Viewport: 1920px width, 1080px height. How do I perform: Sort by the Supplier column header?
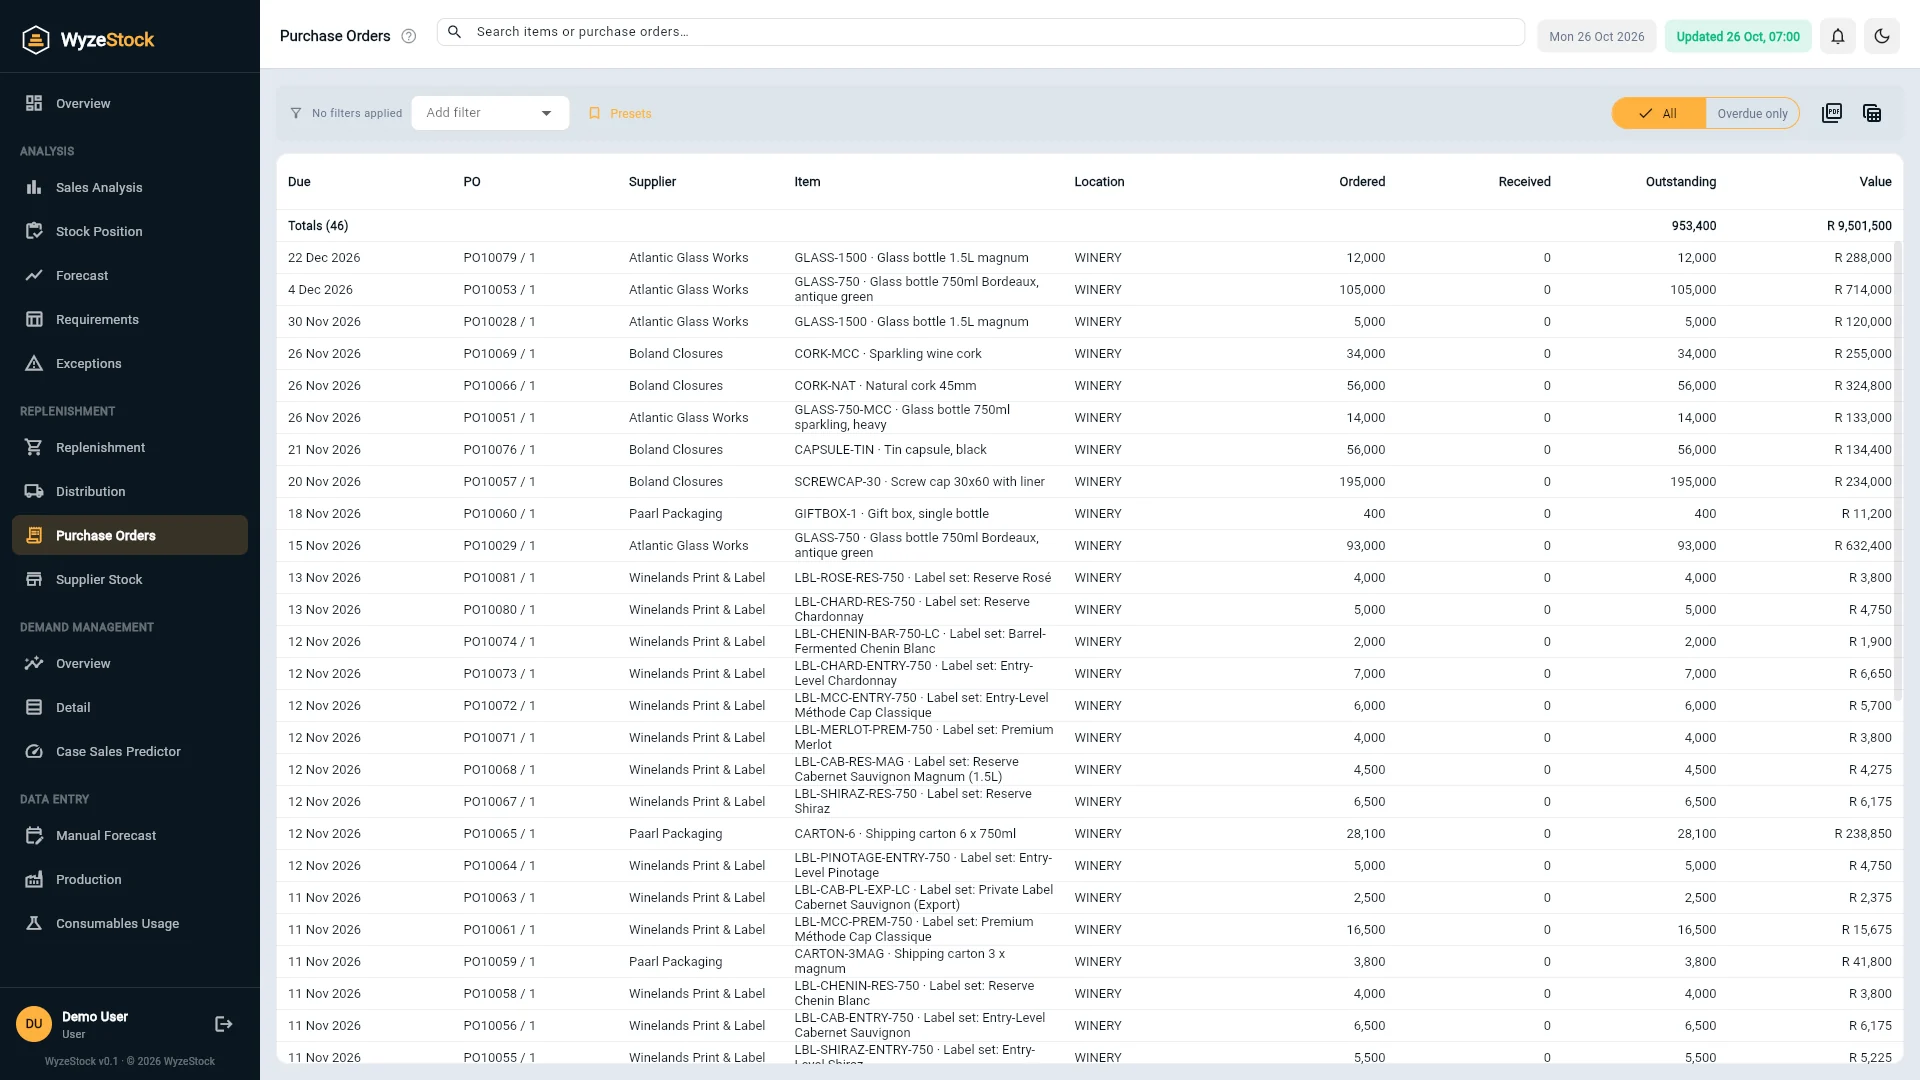(x=652, y=182)
